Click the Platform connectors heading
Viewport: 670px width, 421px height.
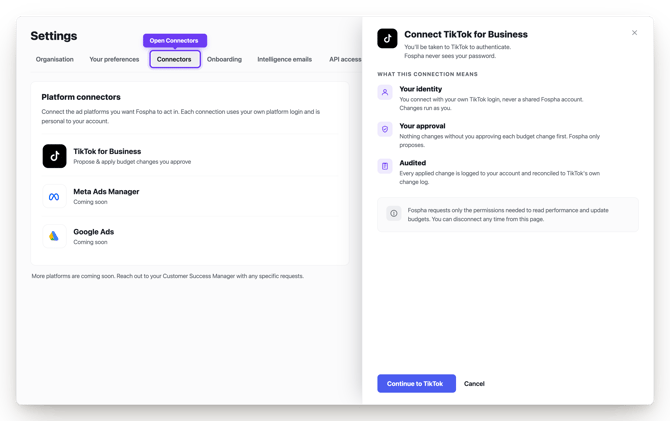click(81, 97)
